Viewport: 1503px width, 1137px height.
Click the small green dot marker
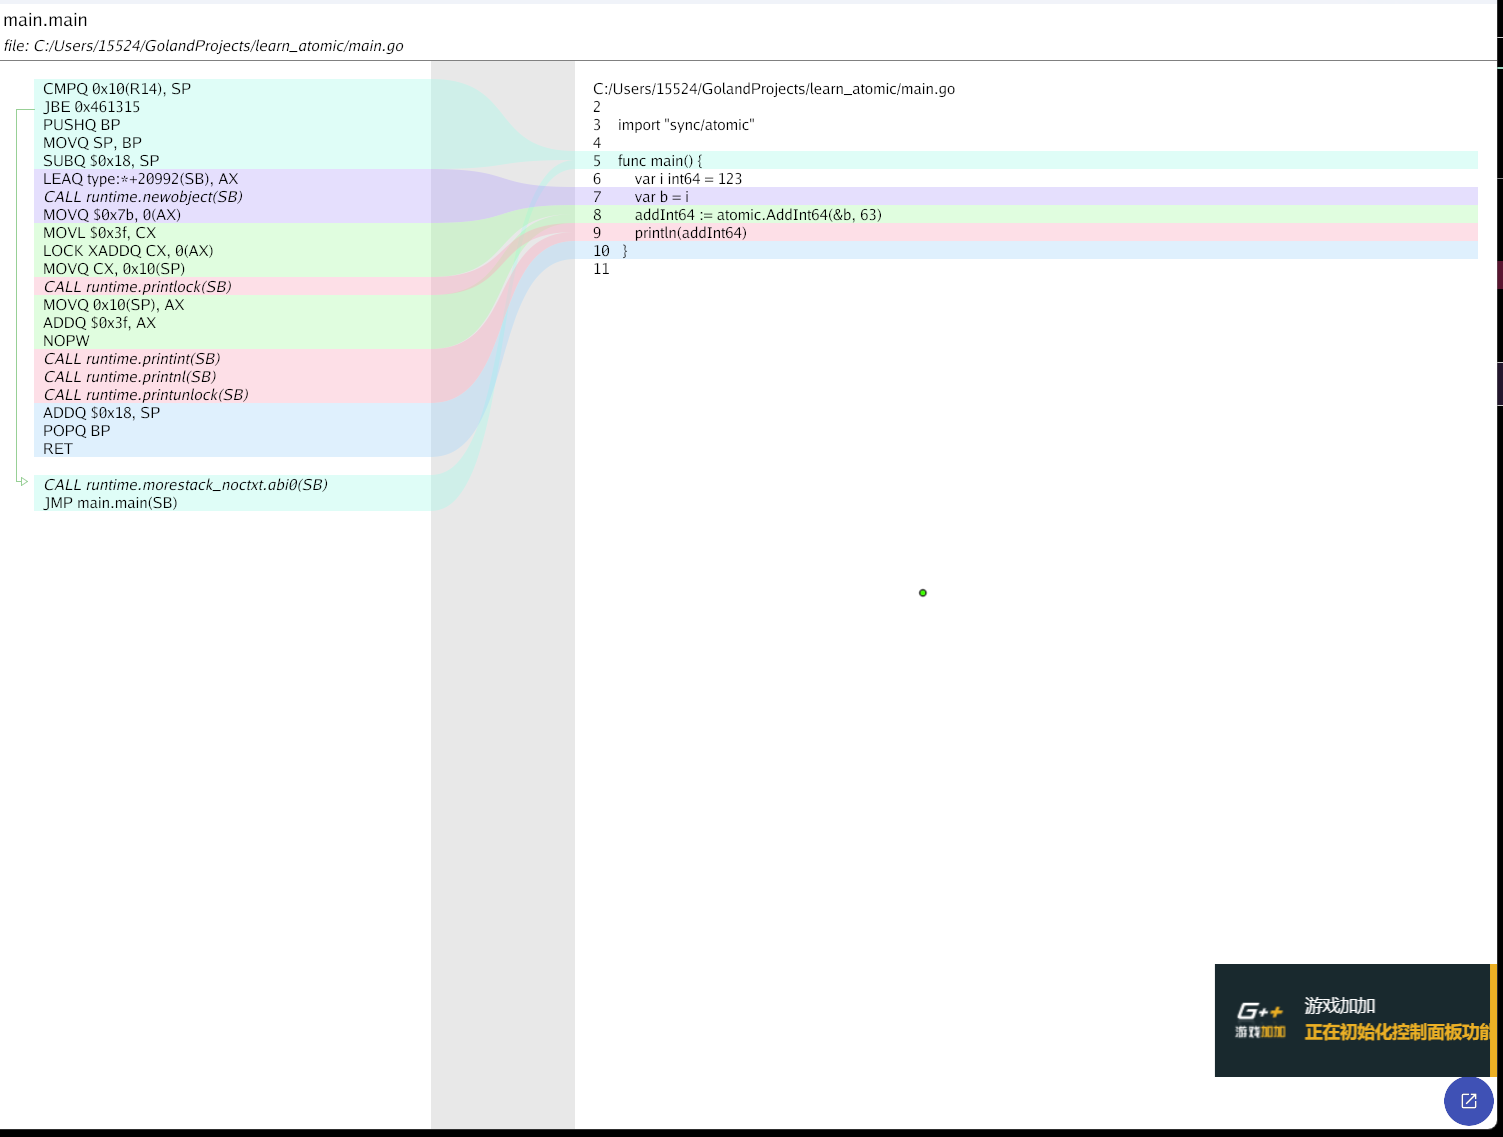tap(922, 593)
